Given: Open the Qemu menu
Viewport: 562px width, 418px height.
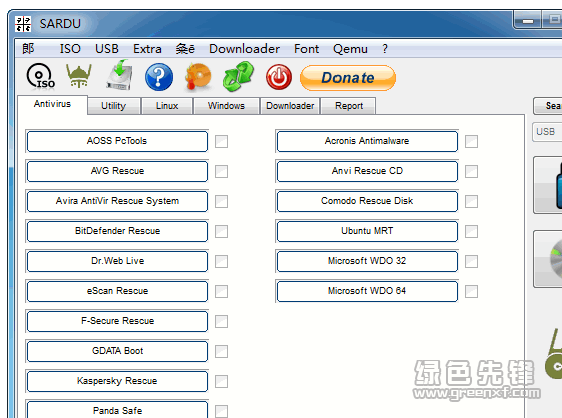Looking at the screenshot, I should pos(350,49).
